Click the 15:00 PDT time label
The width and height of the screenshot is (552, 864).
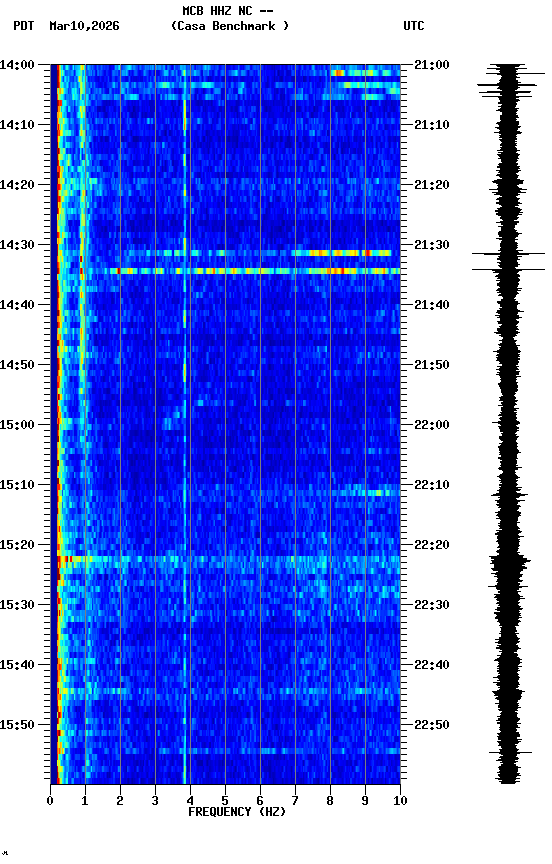click(x=17, y=425)
